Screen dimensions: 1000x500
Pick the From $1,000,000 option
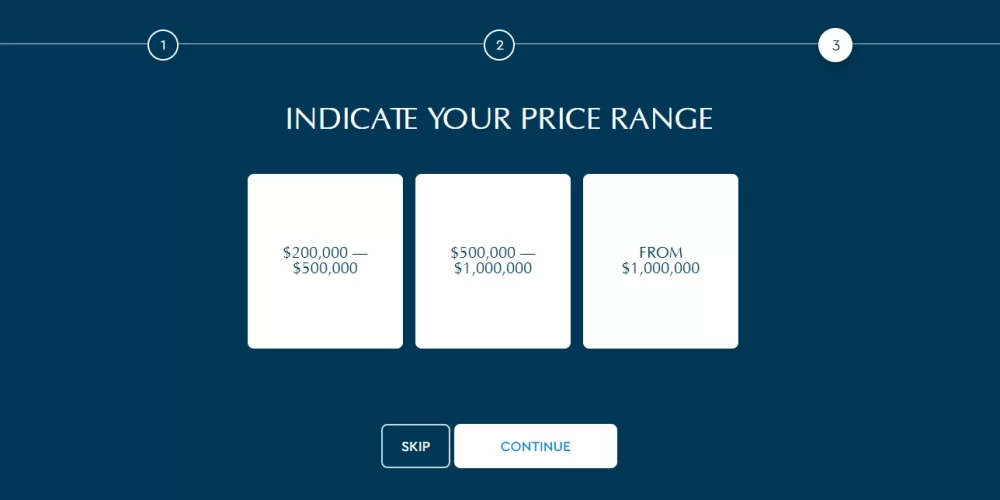(660, 261)
